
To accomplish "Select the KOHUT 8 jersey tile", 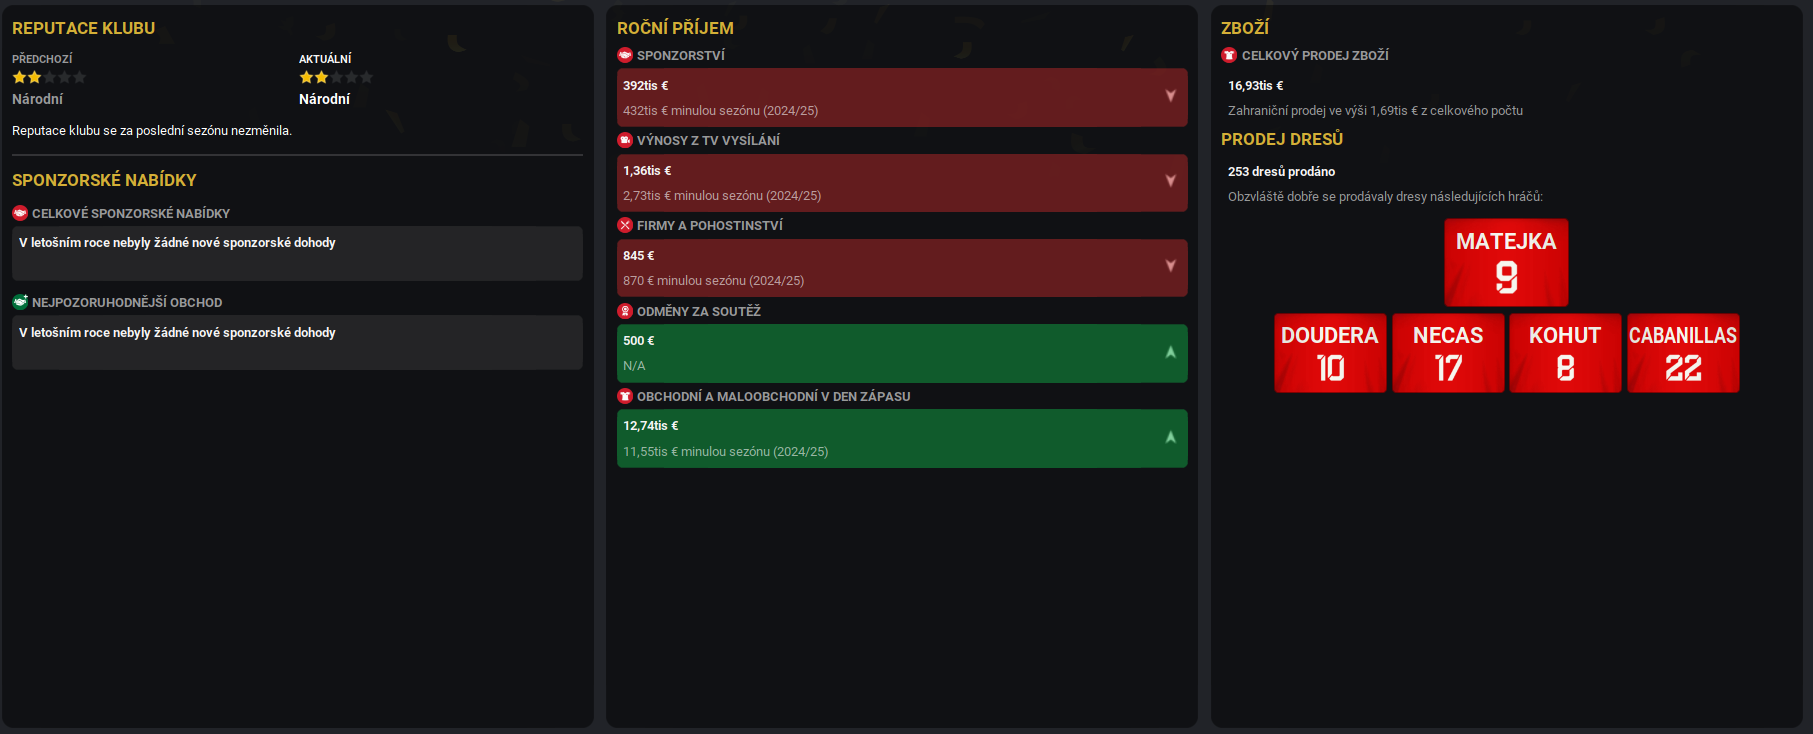I will click(1565, 353).
